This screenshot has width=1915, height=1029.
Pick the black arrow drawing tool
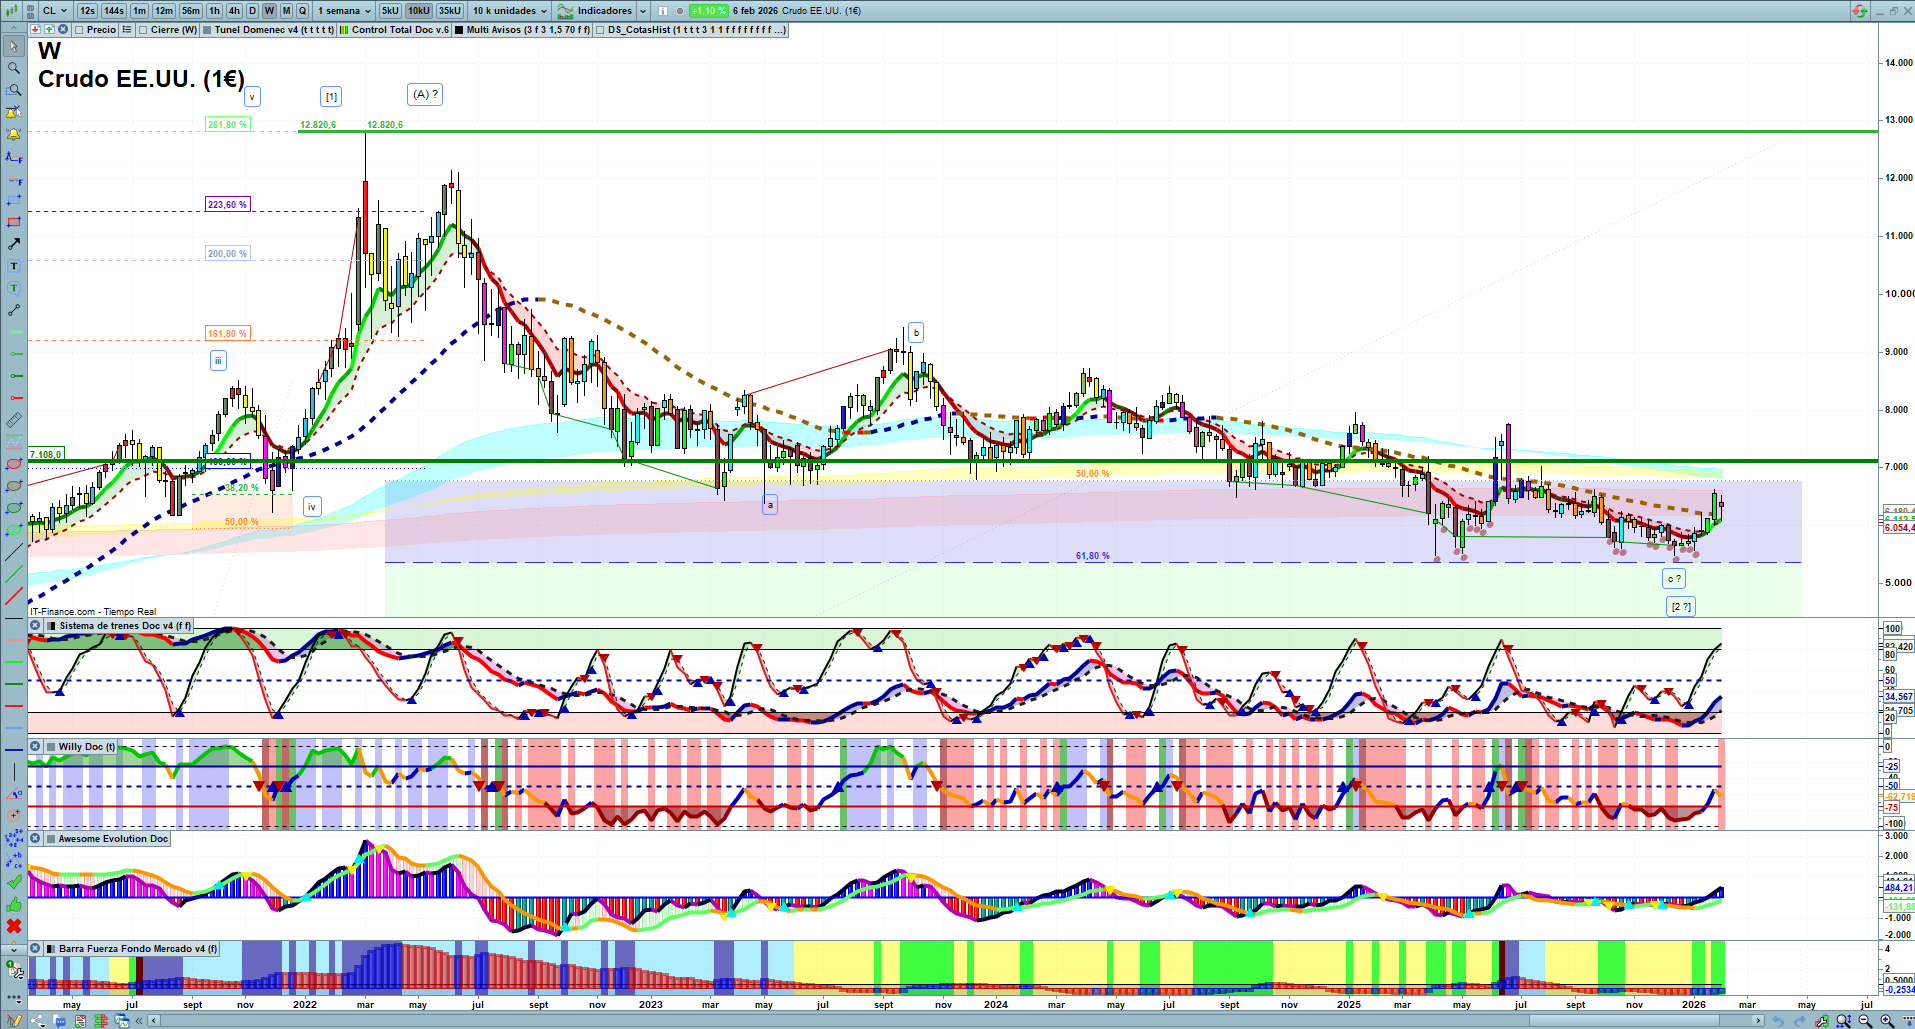(14, 244)
